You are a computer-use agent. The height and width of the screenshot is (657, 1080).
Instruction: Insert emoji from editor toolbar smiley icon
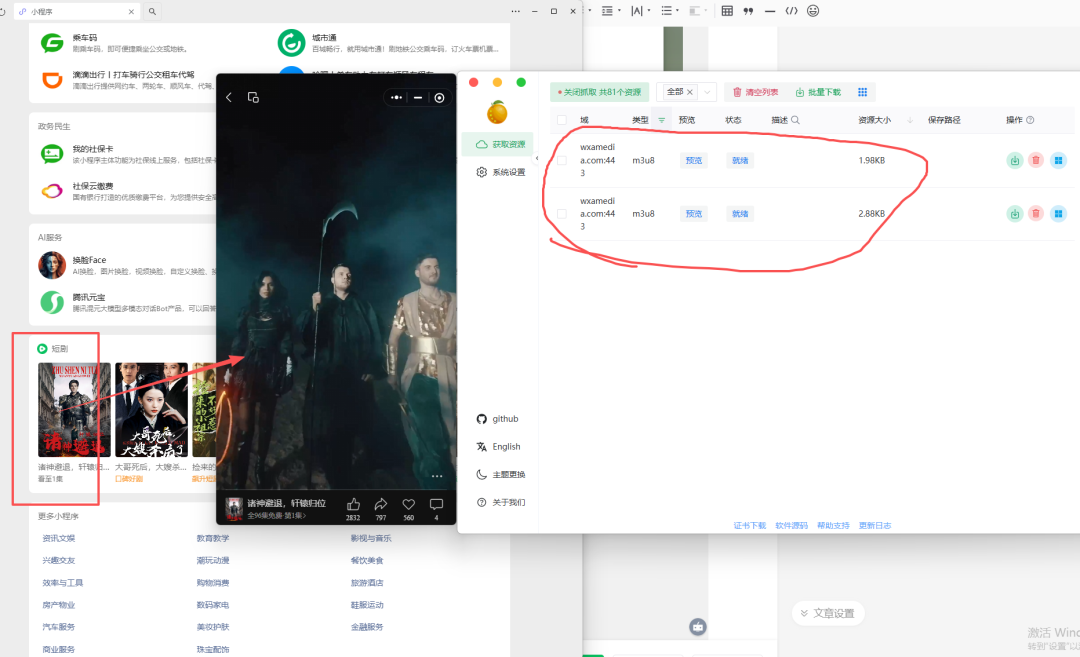(x=813, y=11)
